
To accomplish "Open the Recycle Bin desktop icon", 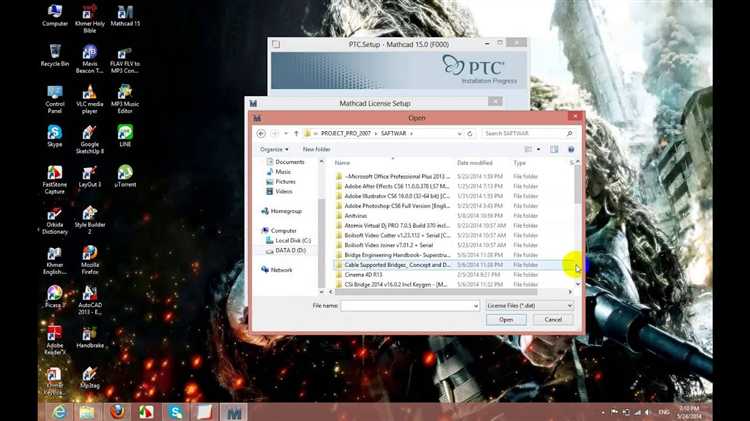I will pos(55,55).
